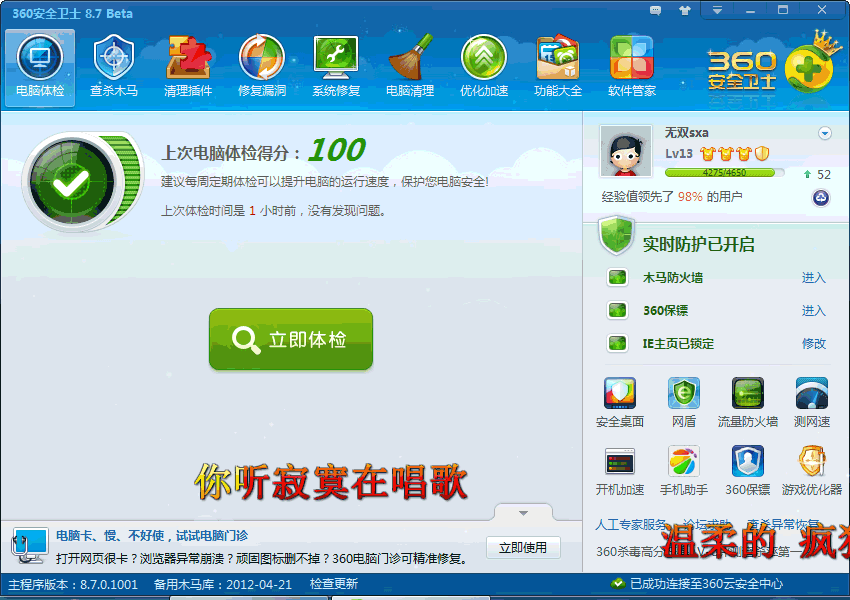The image size is (850, 600).
Task: Open 电脑卡、慢、不好使 clinic link
Action: [152, 536]
